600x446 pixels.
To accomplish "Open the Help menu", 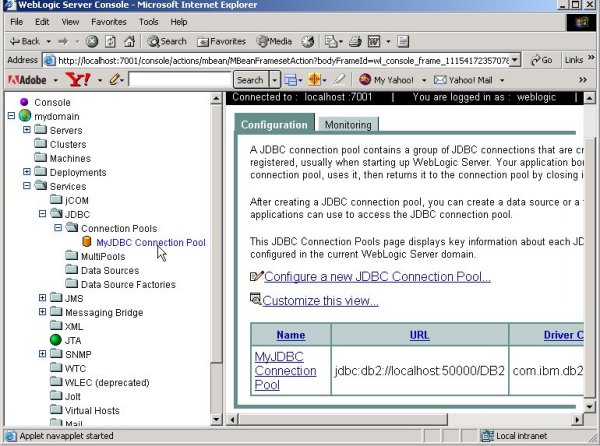I will 179,22.
